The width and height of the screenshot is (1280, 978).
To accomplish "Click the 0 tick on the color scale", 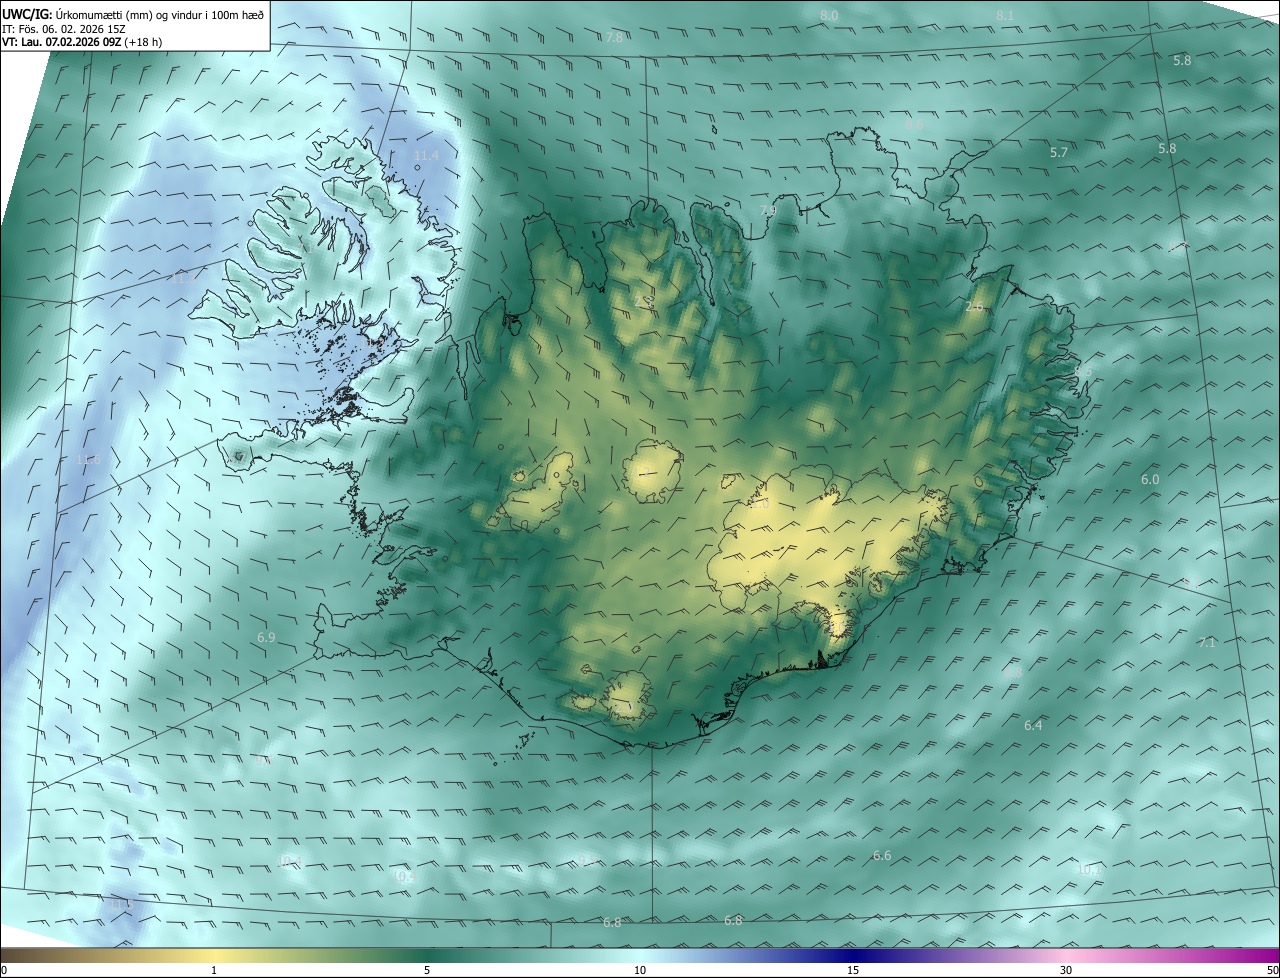I will [4, 970].
